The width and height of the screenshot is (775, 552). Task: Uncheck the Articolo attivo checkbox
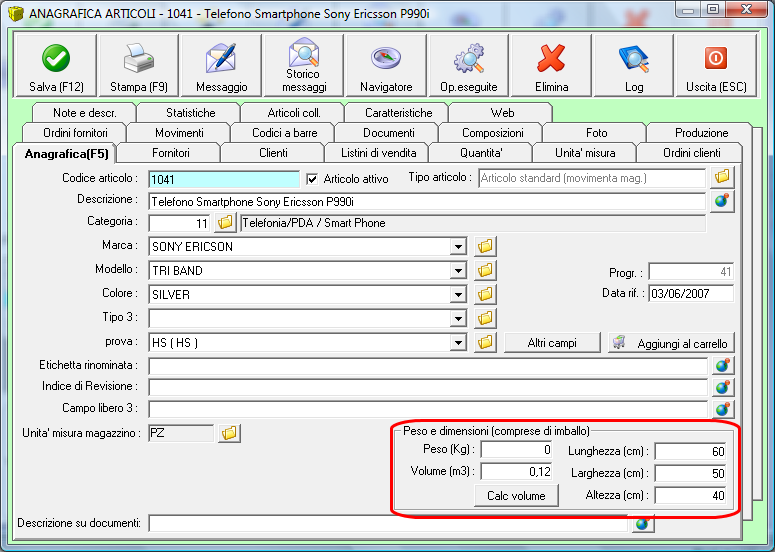point(312,179)
